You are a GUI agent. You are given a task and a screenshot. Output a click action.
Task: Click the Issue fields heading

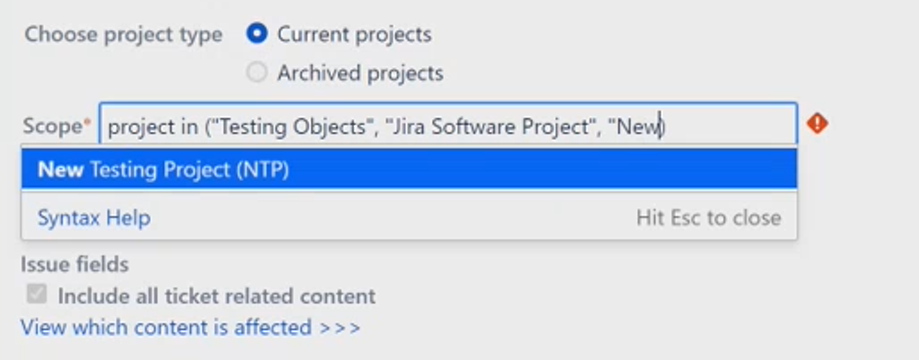coord(75,264)
